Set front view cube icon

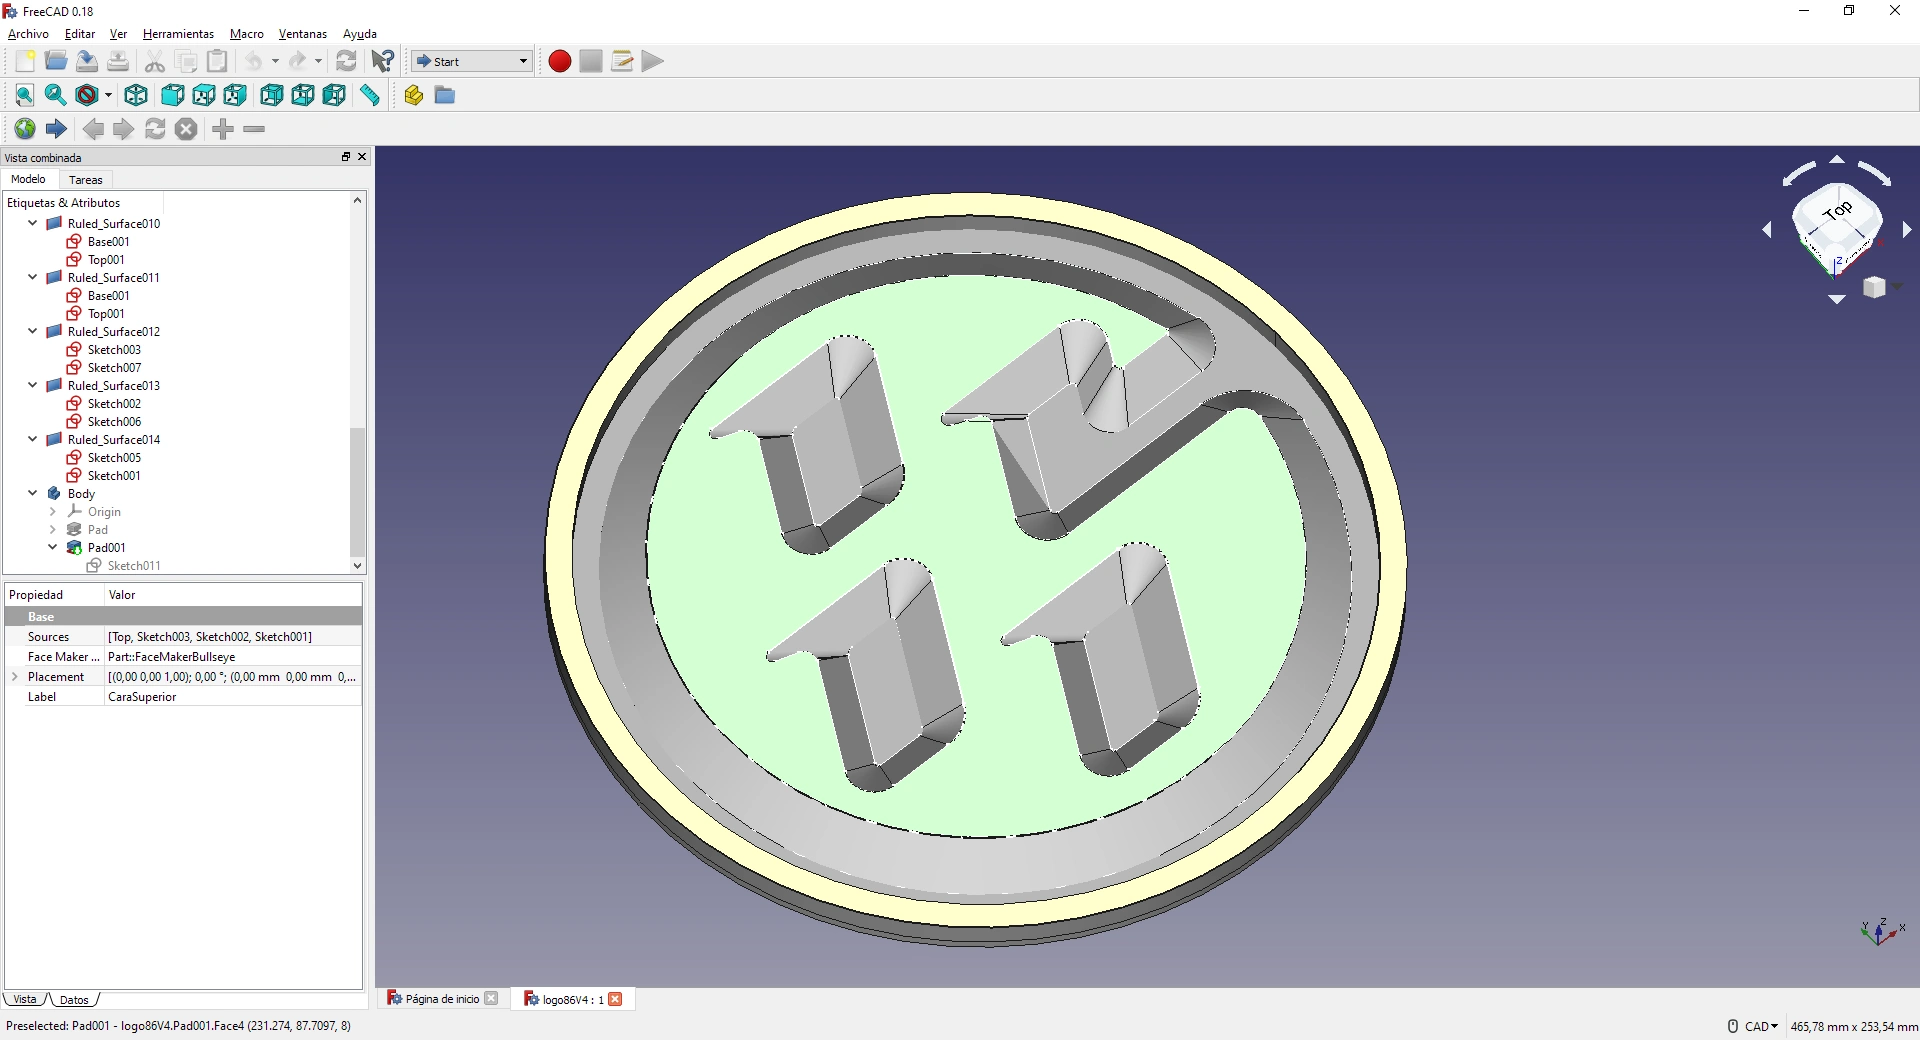[x=172, y=95]
